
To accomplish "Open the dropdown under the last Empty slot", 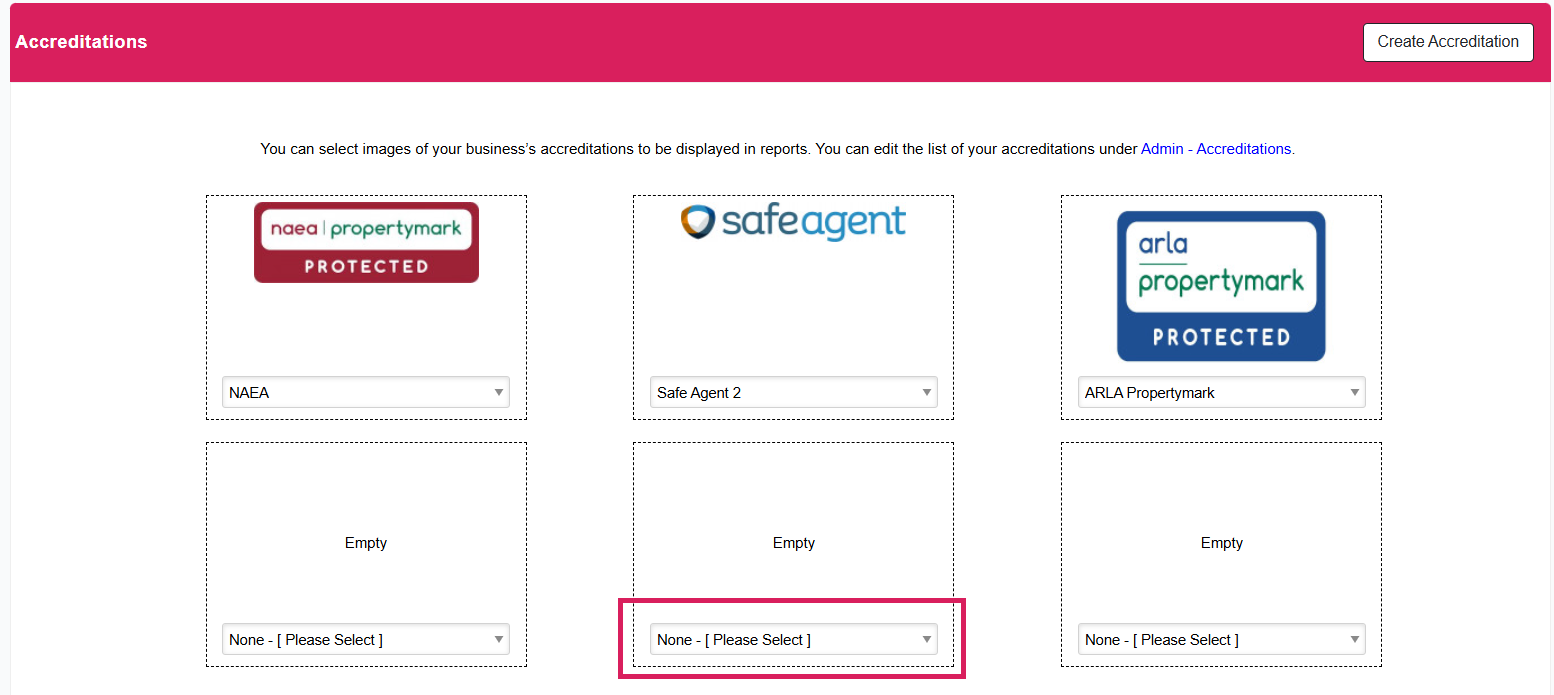I will pyautogui.click(x=1221, y=639).
